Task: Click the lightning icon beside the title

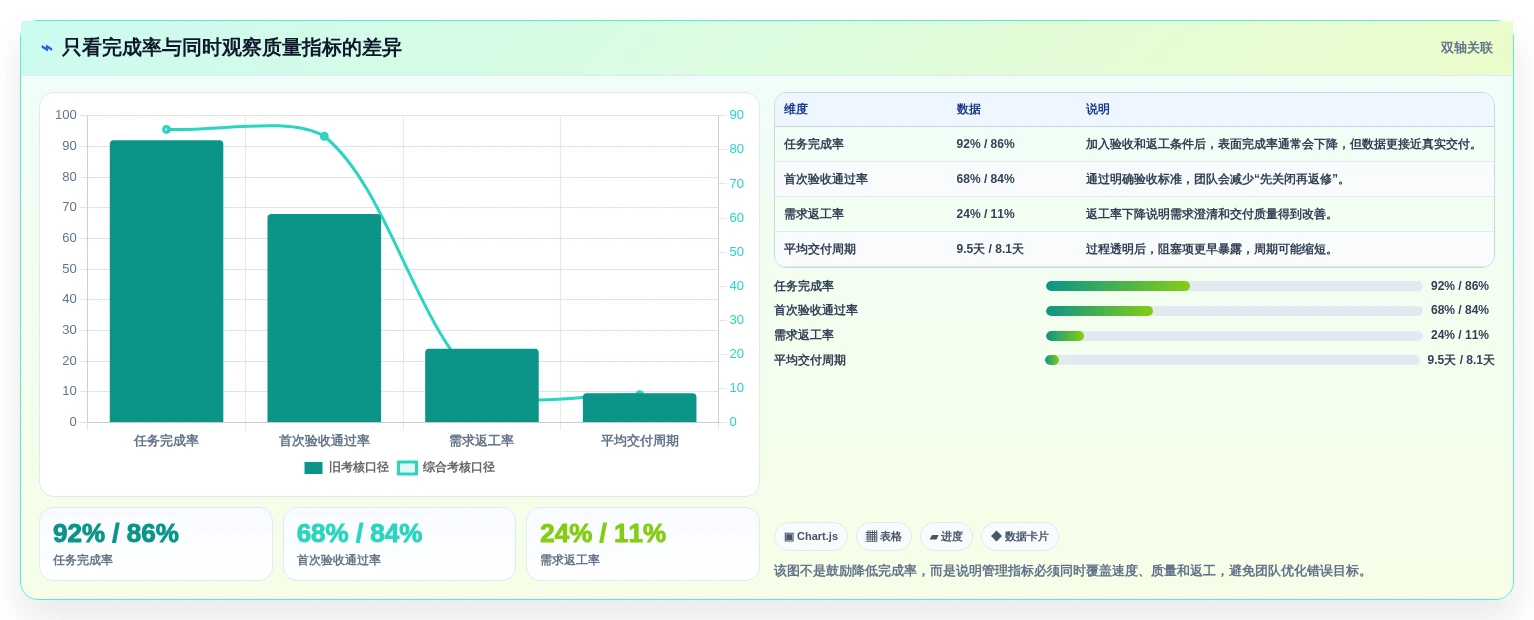Action: (47, 48)
